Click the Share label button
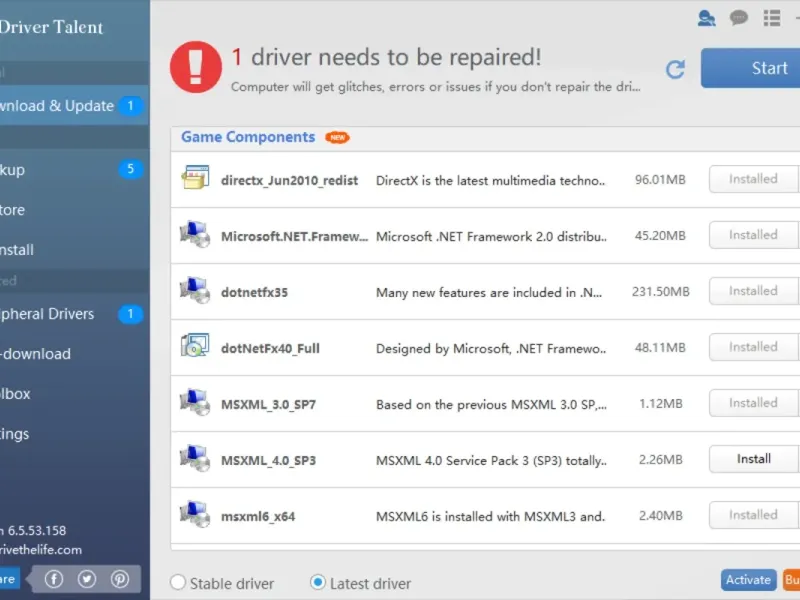 pyautogui.click(x=10, y=579)
